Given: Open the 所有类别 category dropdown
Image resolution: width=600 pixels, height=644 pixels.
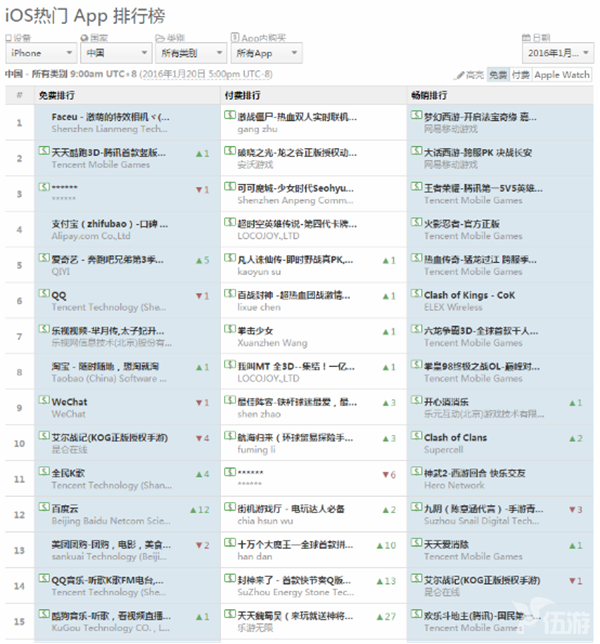Looking at the screenshot, I should click(191, 53).
